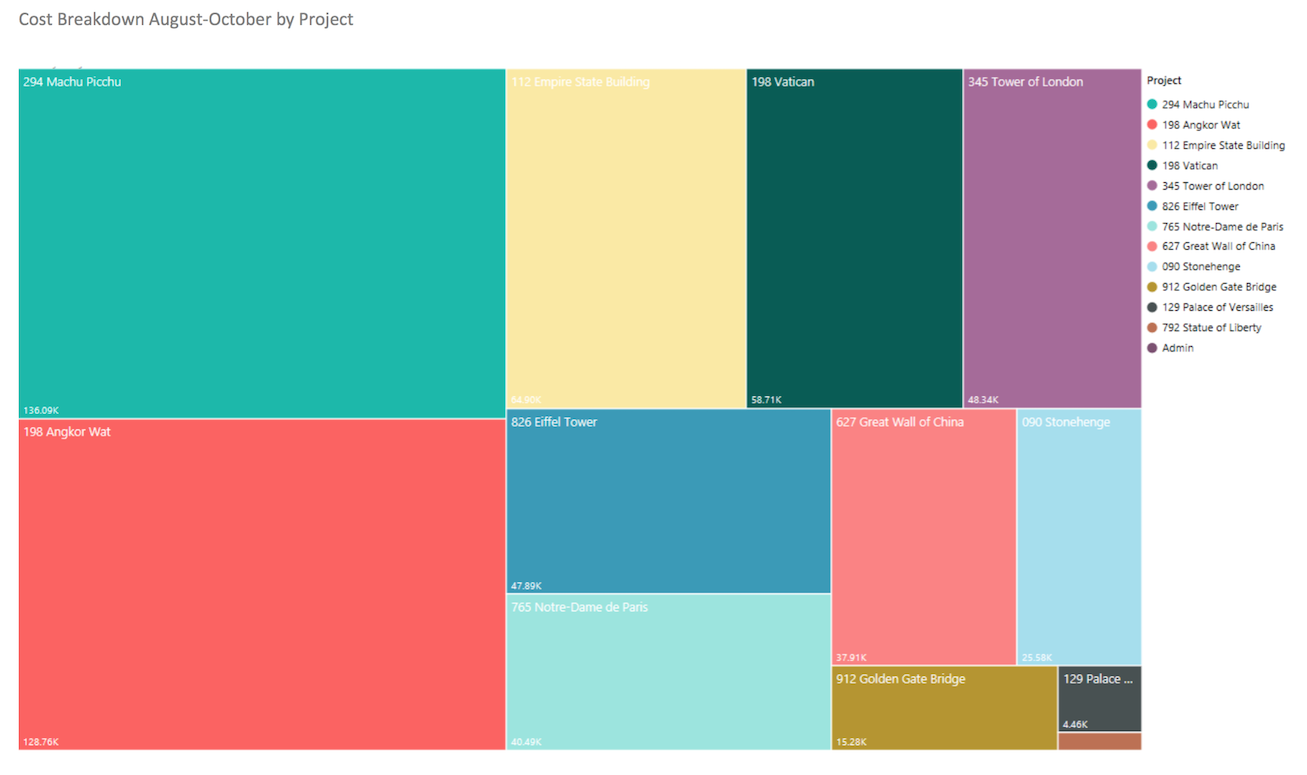This screenshot has width=1307, height=775.
Task: Select the 112 Empire State Building tile
Action: [626, 238]
